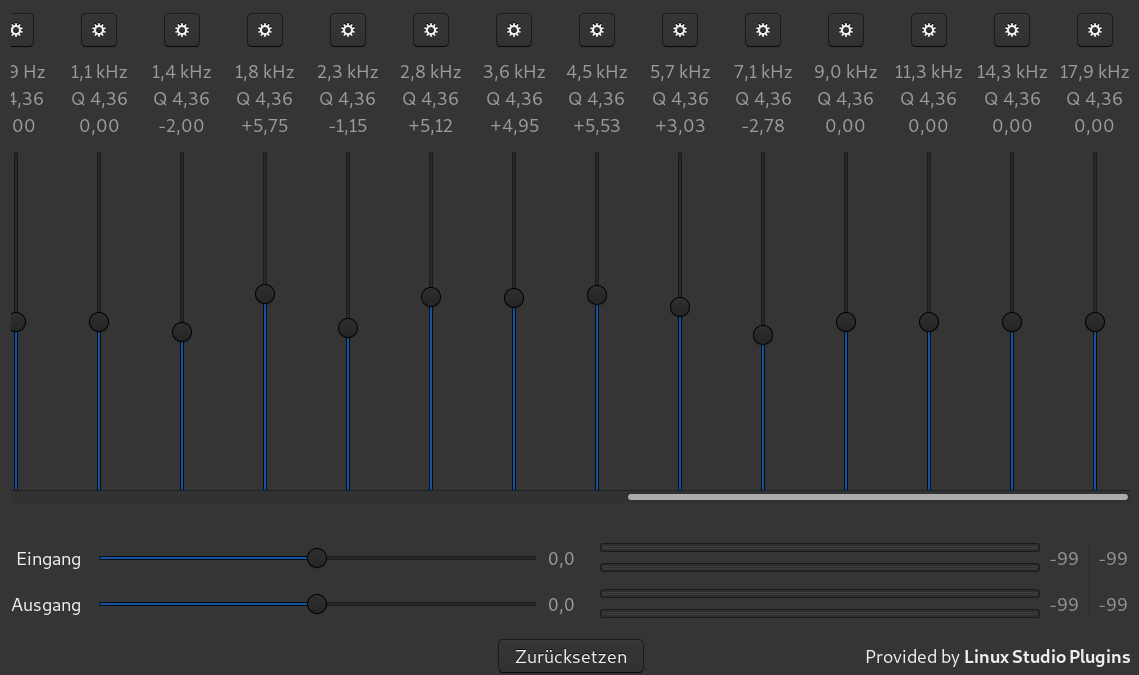Viewport: 1139px width, 675px height.
Task: Select the 2,8 kHz band slider knob
Action: 431,297
